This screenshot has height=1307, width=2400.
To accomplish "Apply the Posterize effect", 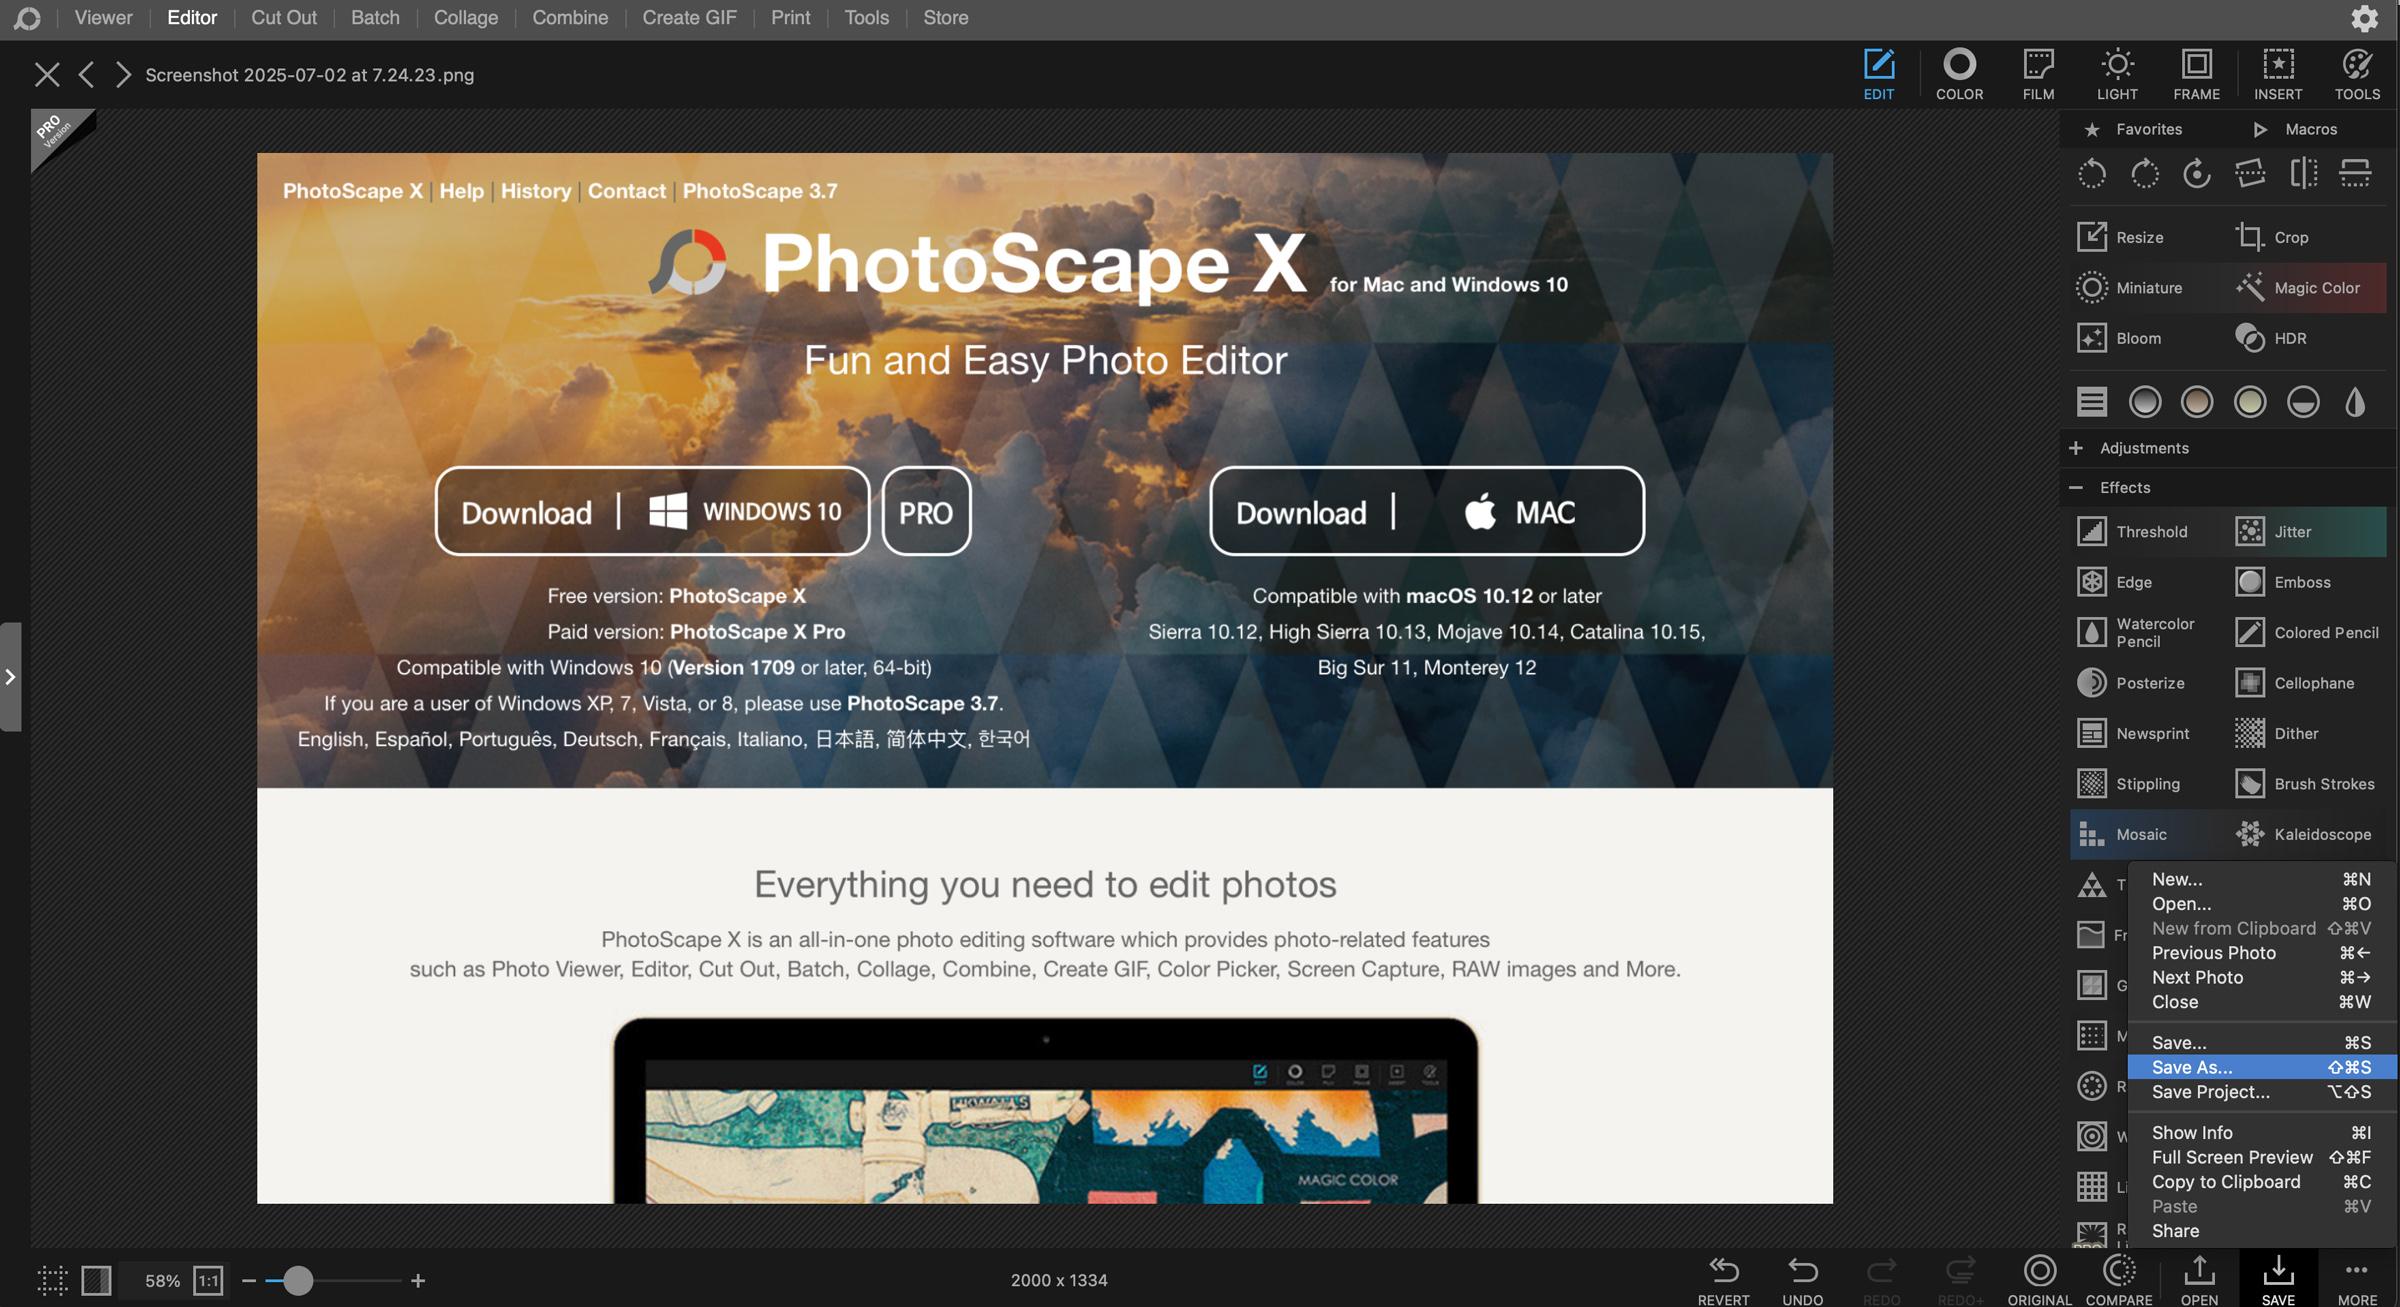I will 2130,682.
